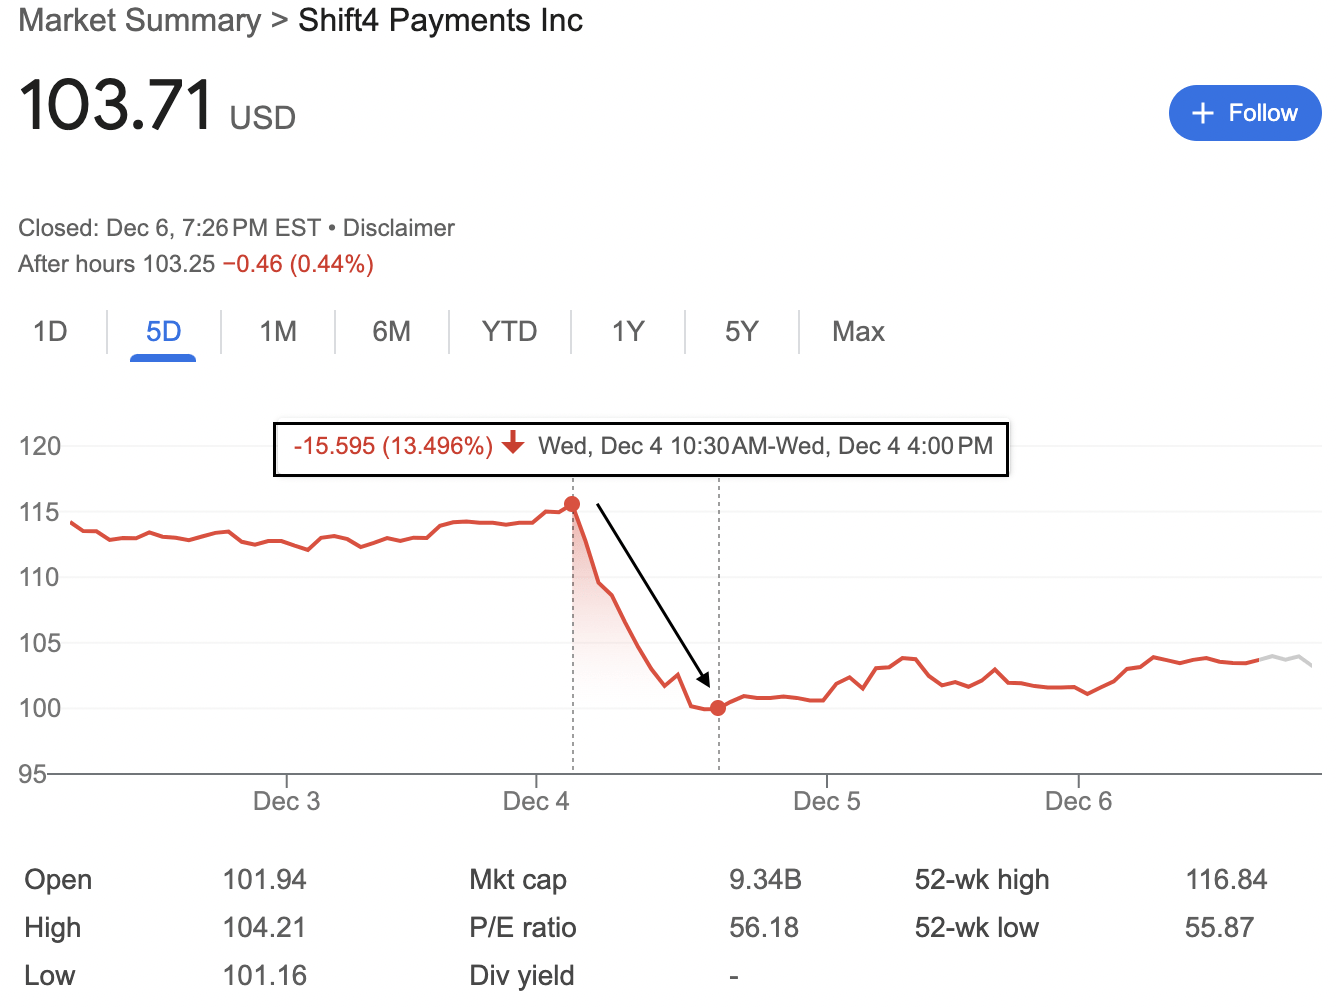Viewport: 1336px width, 1008px height.
Task: Click the Dec 5 axis label
Action: (x=826, y=800)
